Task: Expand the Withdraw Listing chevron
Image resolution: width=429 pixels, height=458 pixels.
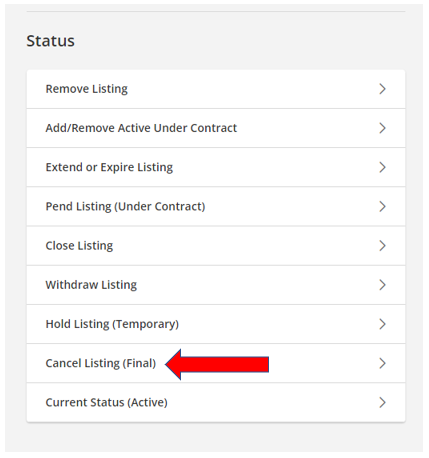Action: click(382, 285)
